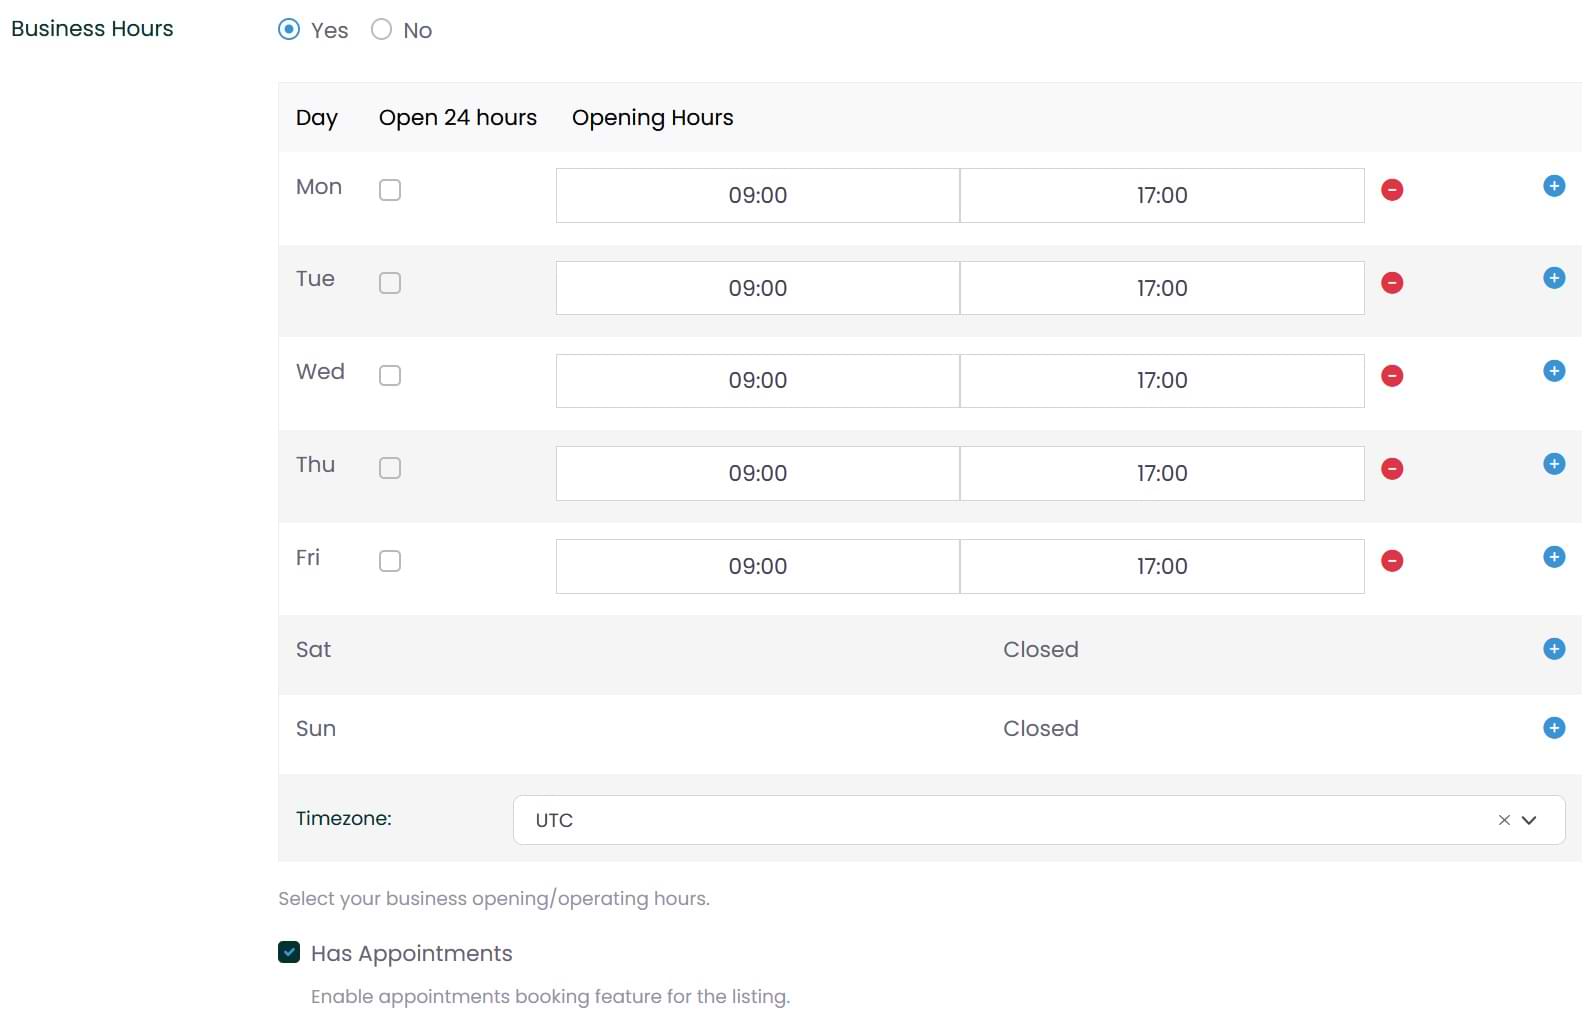Select No for Business Hours
The height and width of the screenshot is (1034, 1596).
[381, 30]
